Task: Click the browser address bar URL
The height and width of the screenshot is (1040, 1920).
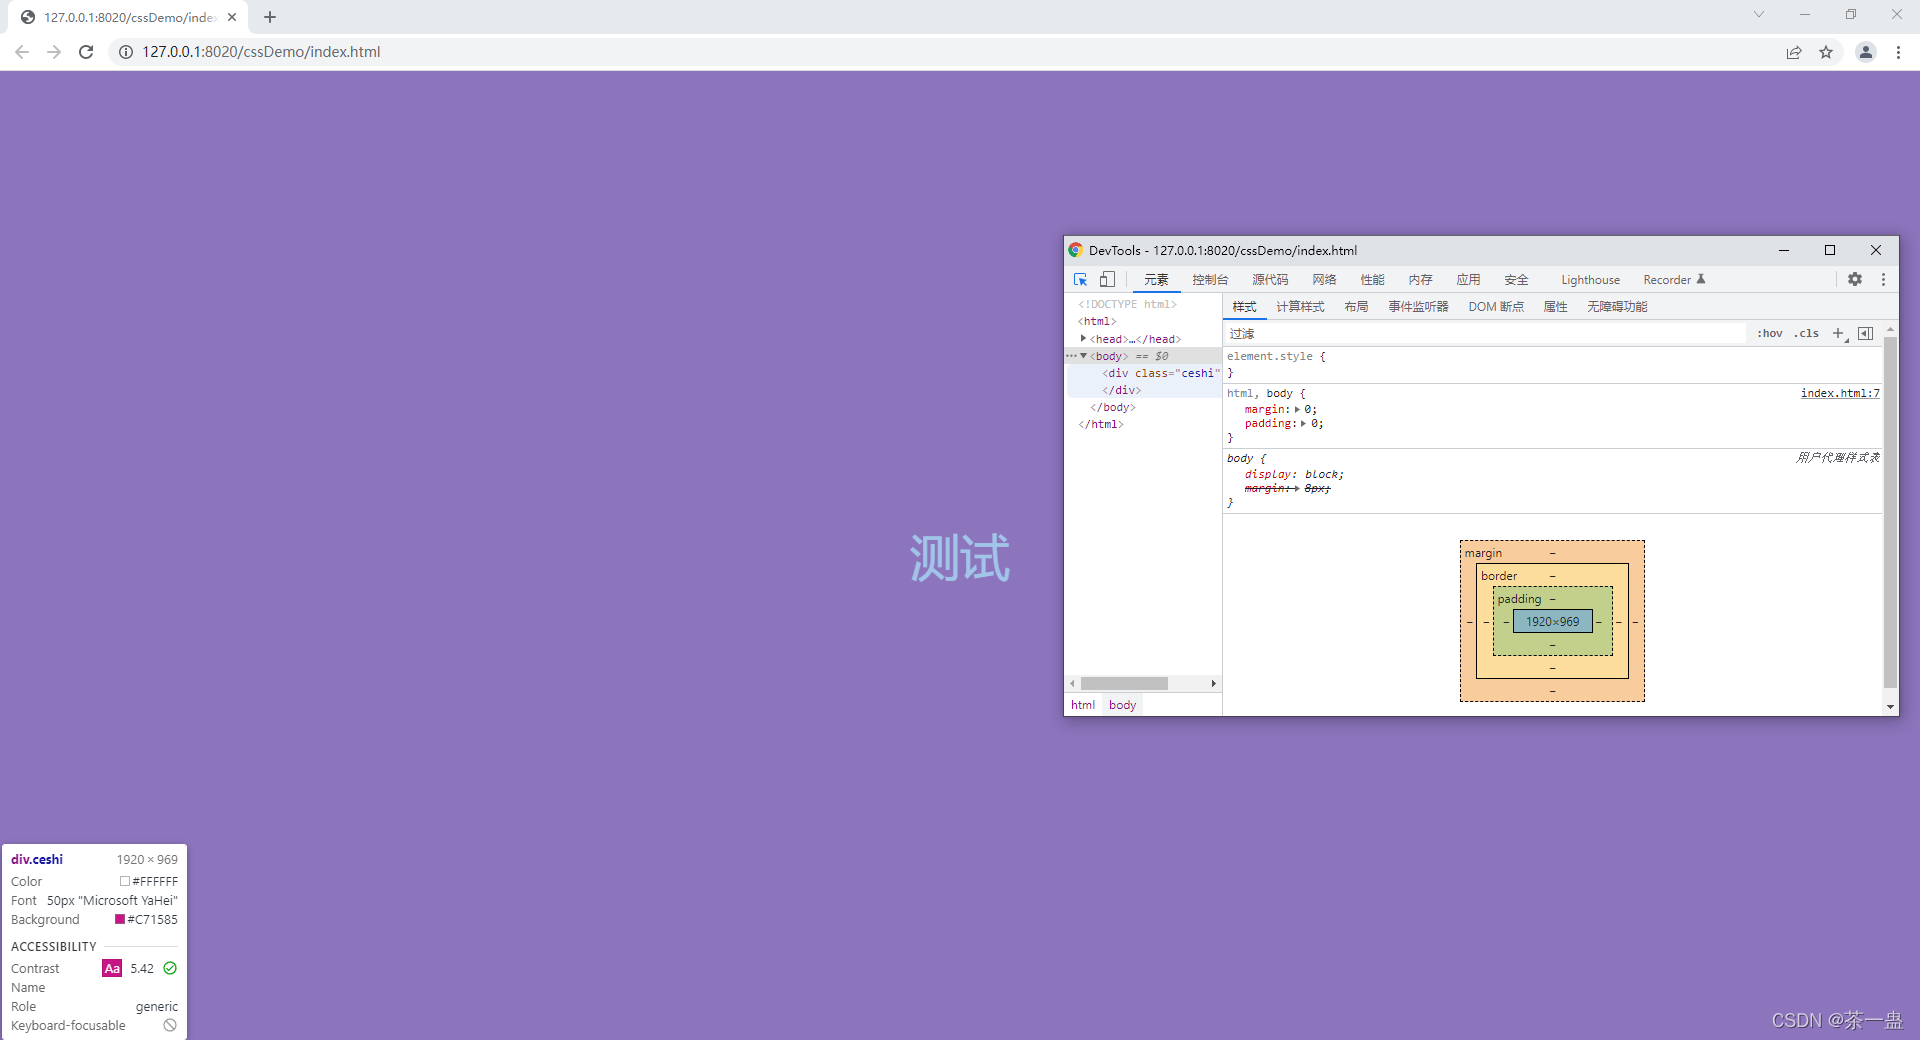Action: click(261, 52)
